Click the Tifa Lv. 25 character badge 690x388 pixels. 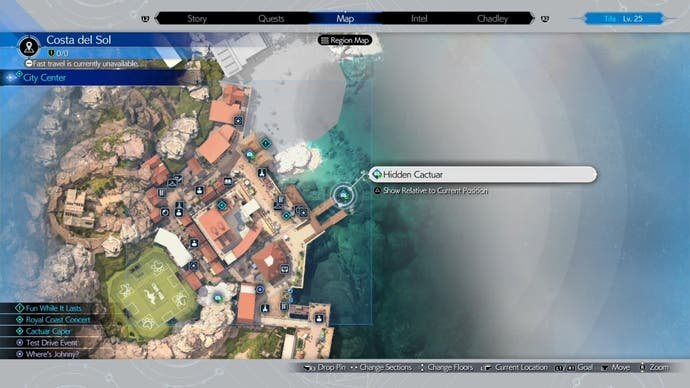point(624,19)
